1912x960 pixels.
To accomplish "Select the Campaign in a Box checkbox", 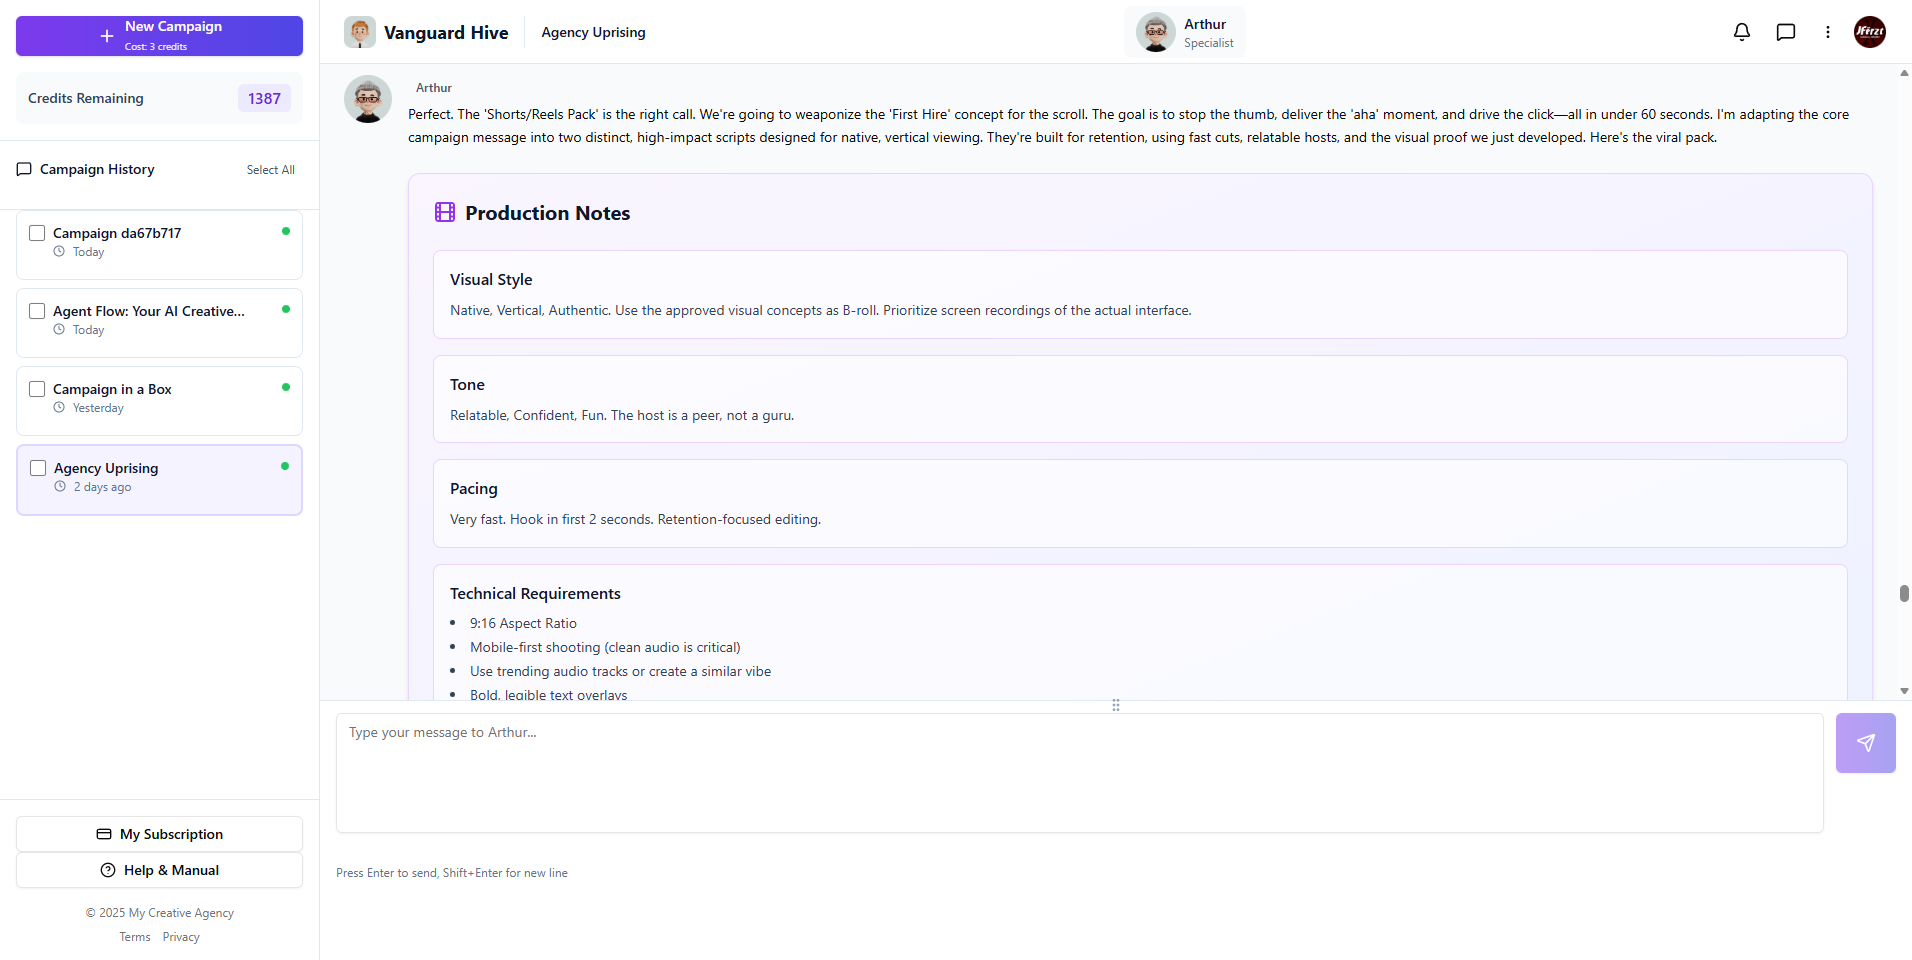I will pos(38,389).
